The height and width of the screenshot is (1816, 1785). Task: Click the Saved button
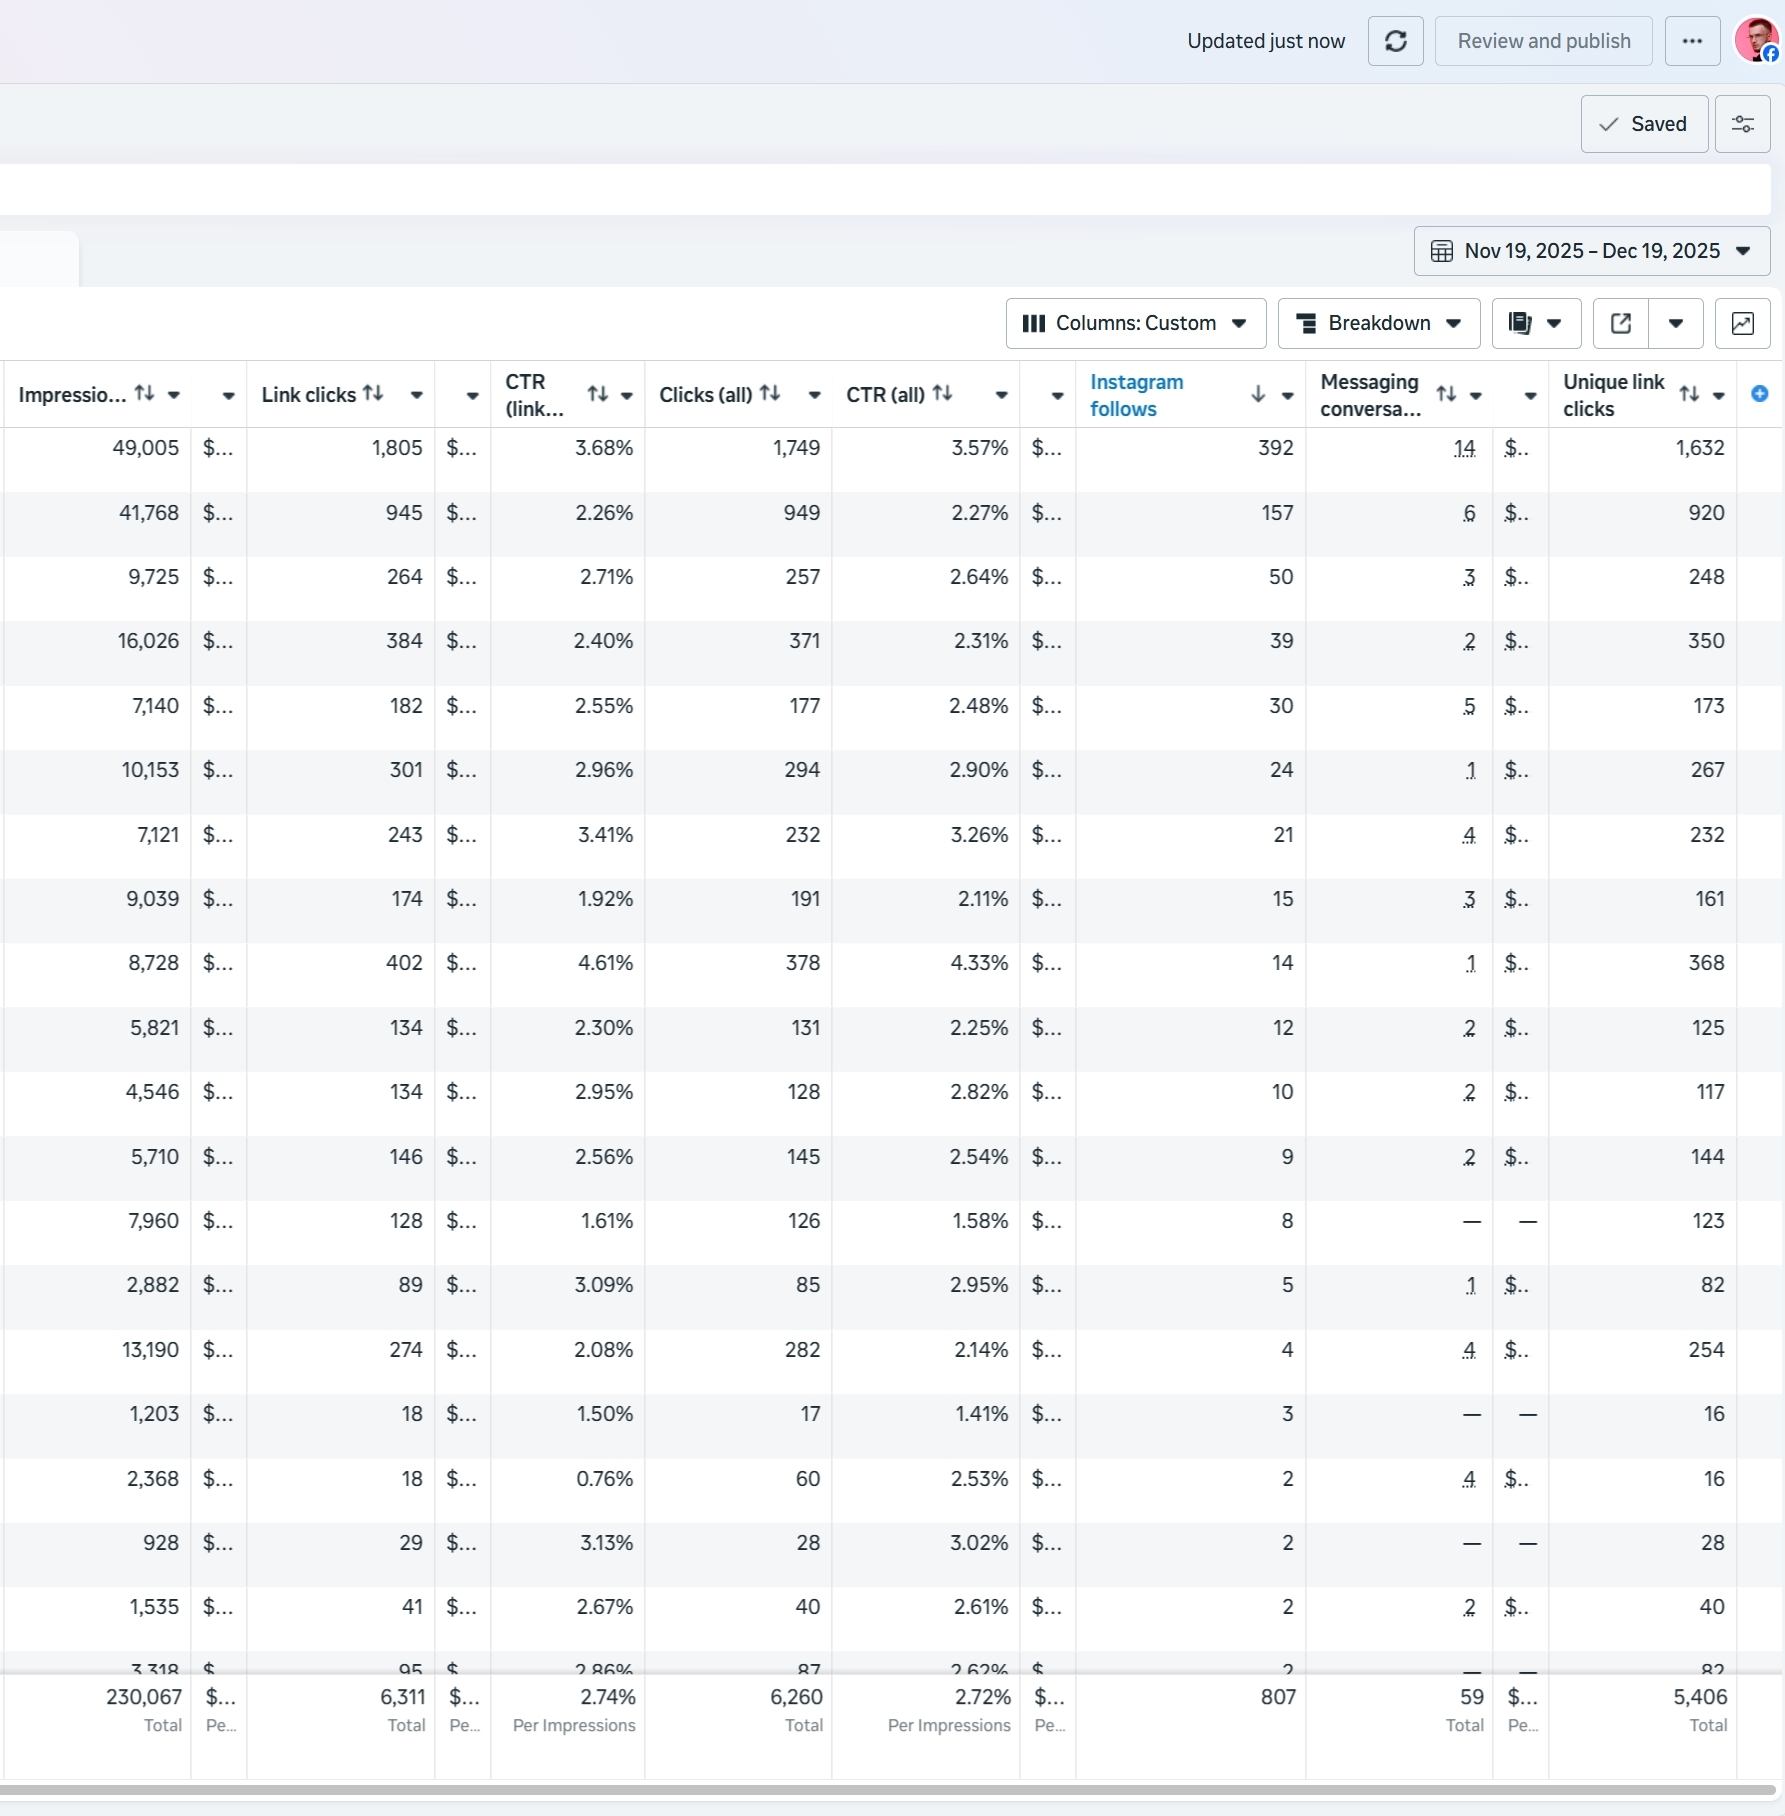click(1643, 124)
